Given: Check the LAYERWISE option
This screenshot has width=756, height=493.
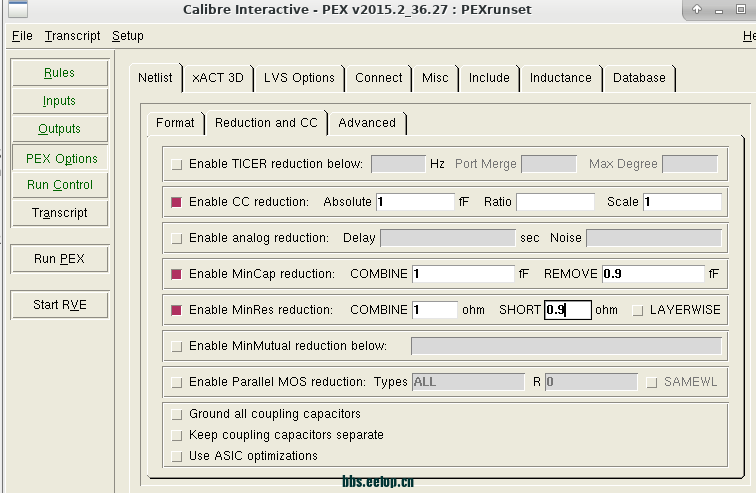Looking at the screenshot, I should coord(638,310).
